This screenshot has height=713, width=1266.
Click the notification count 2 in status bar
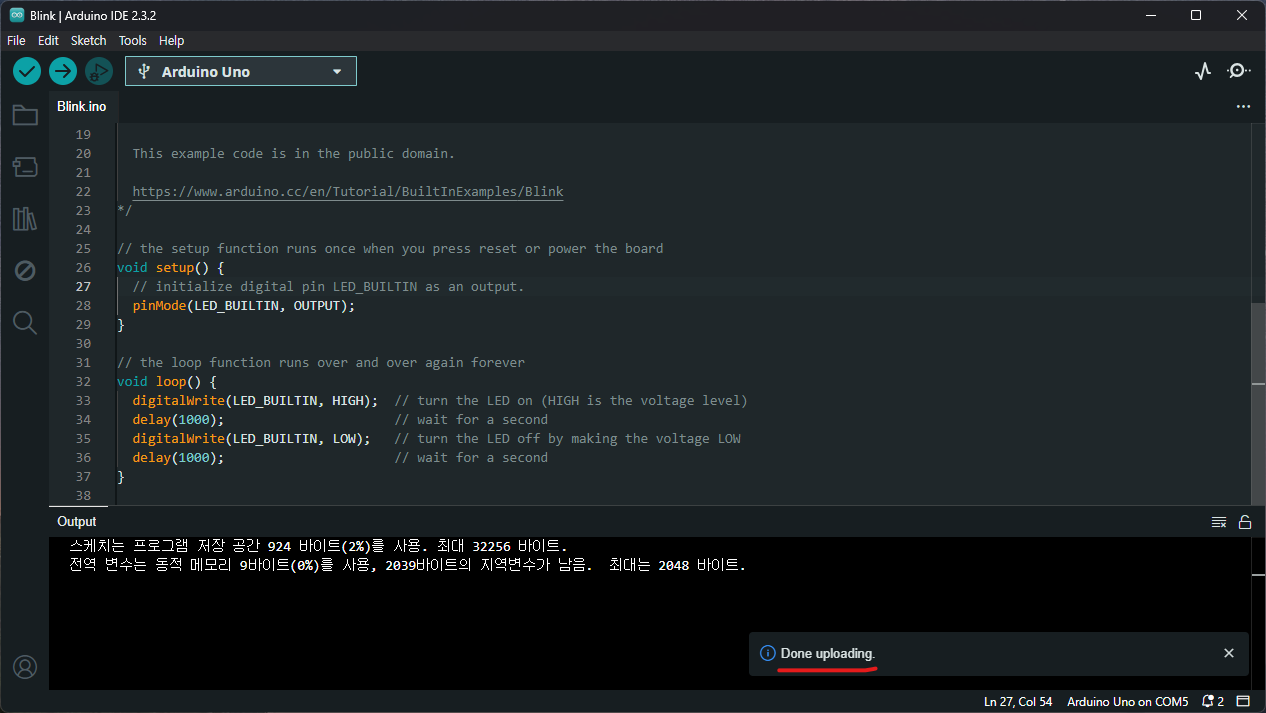pyautogui.click(x=1221, y=702)
